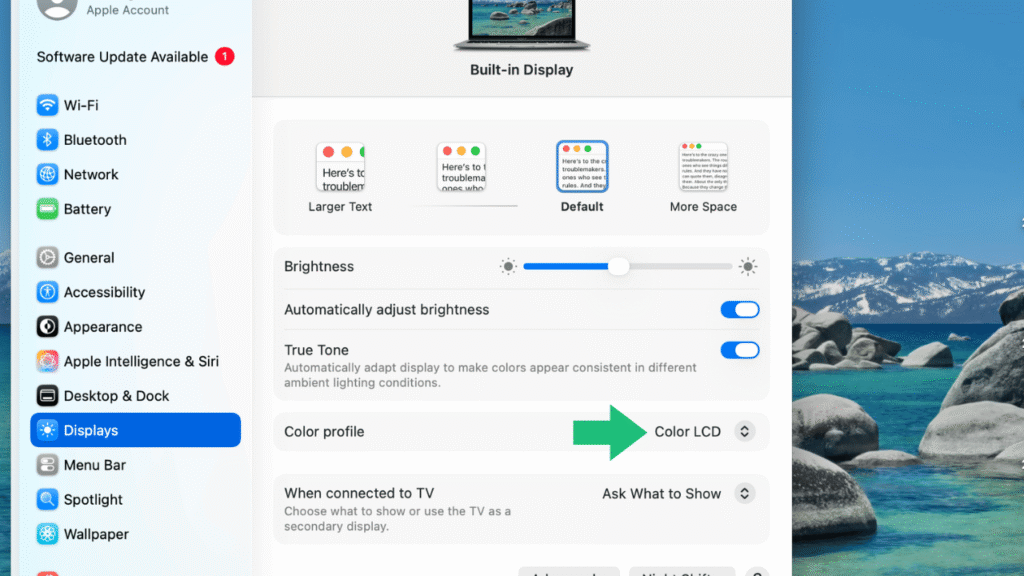
Task: Click the Accessibility icon
Action: pyautogui.click(x=47, y=292)
